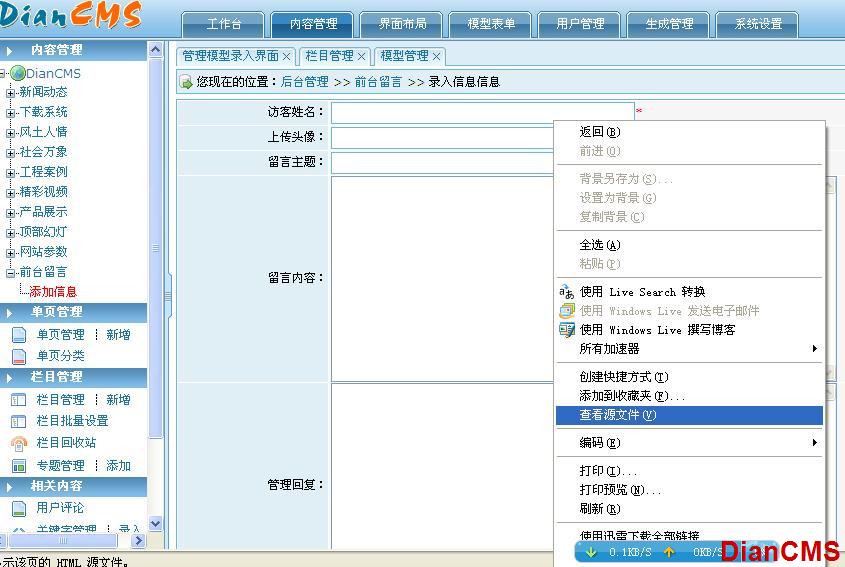Close the 管理模型录入界面 tab
Image resolution: width=845 pixels, height=567 pixels.
[x=287, y=57]
